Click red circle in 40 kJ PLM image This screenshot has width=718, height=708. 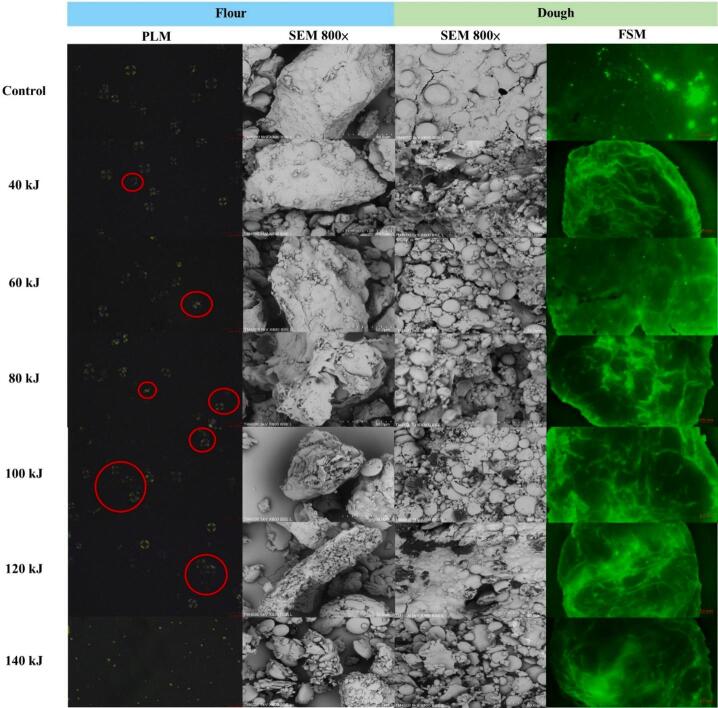[132, 182]
